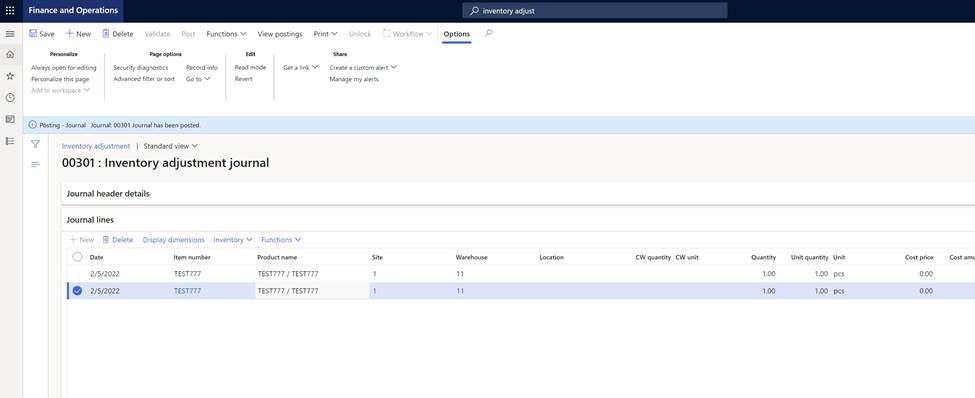Create a New journal from action pane
Image resolution: width=975 pixels, height=398 pixels.
click(x=78, y=34)
